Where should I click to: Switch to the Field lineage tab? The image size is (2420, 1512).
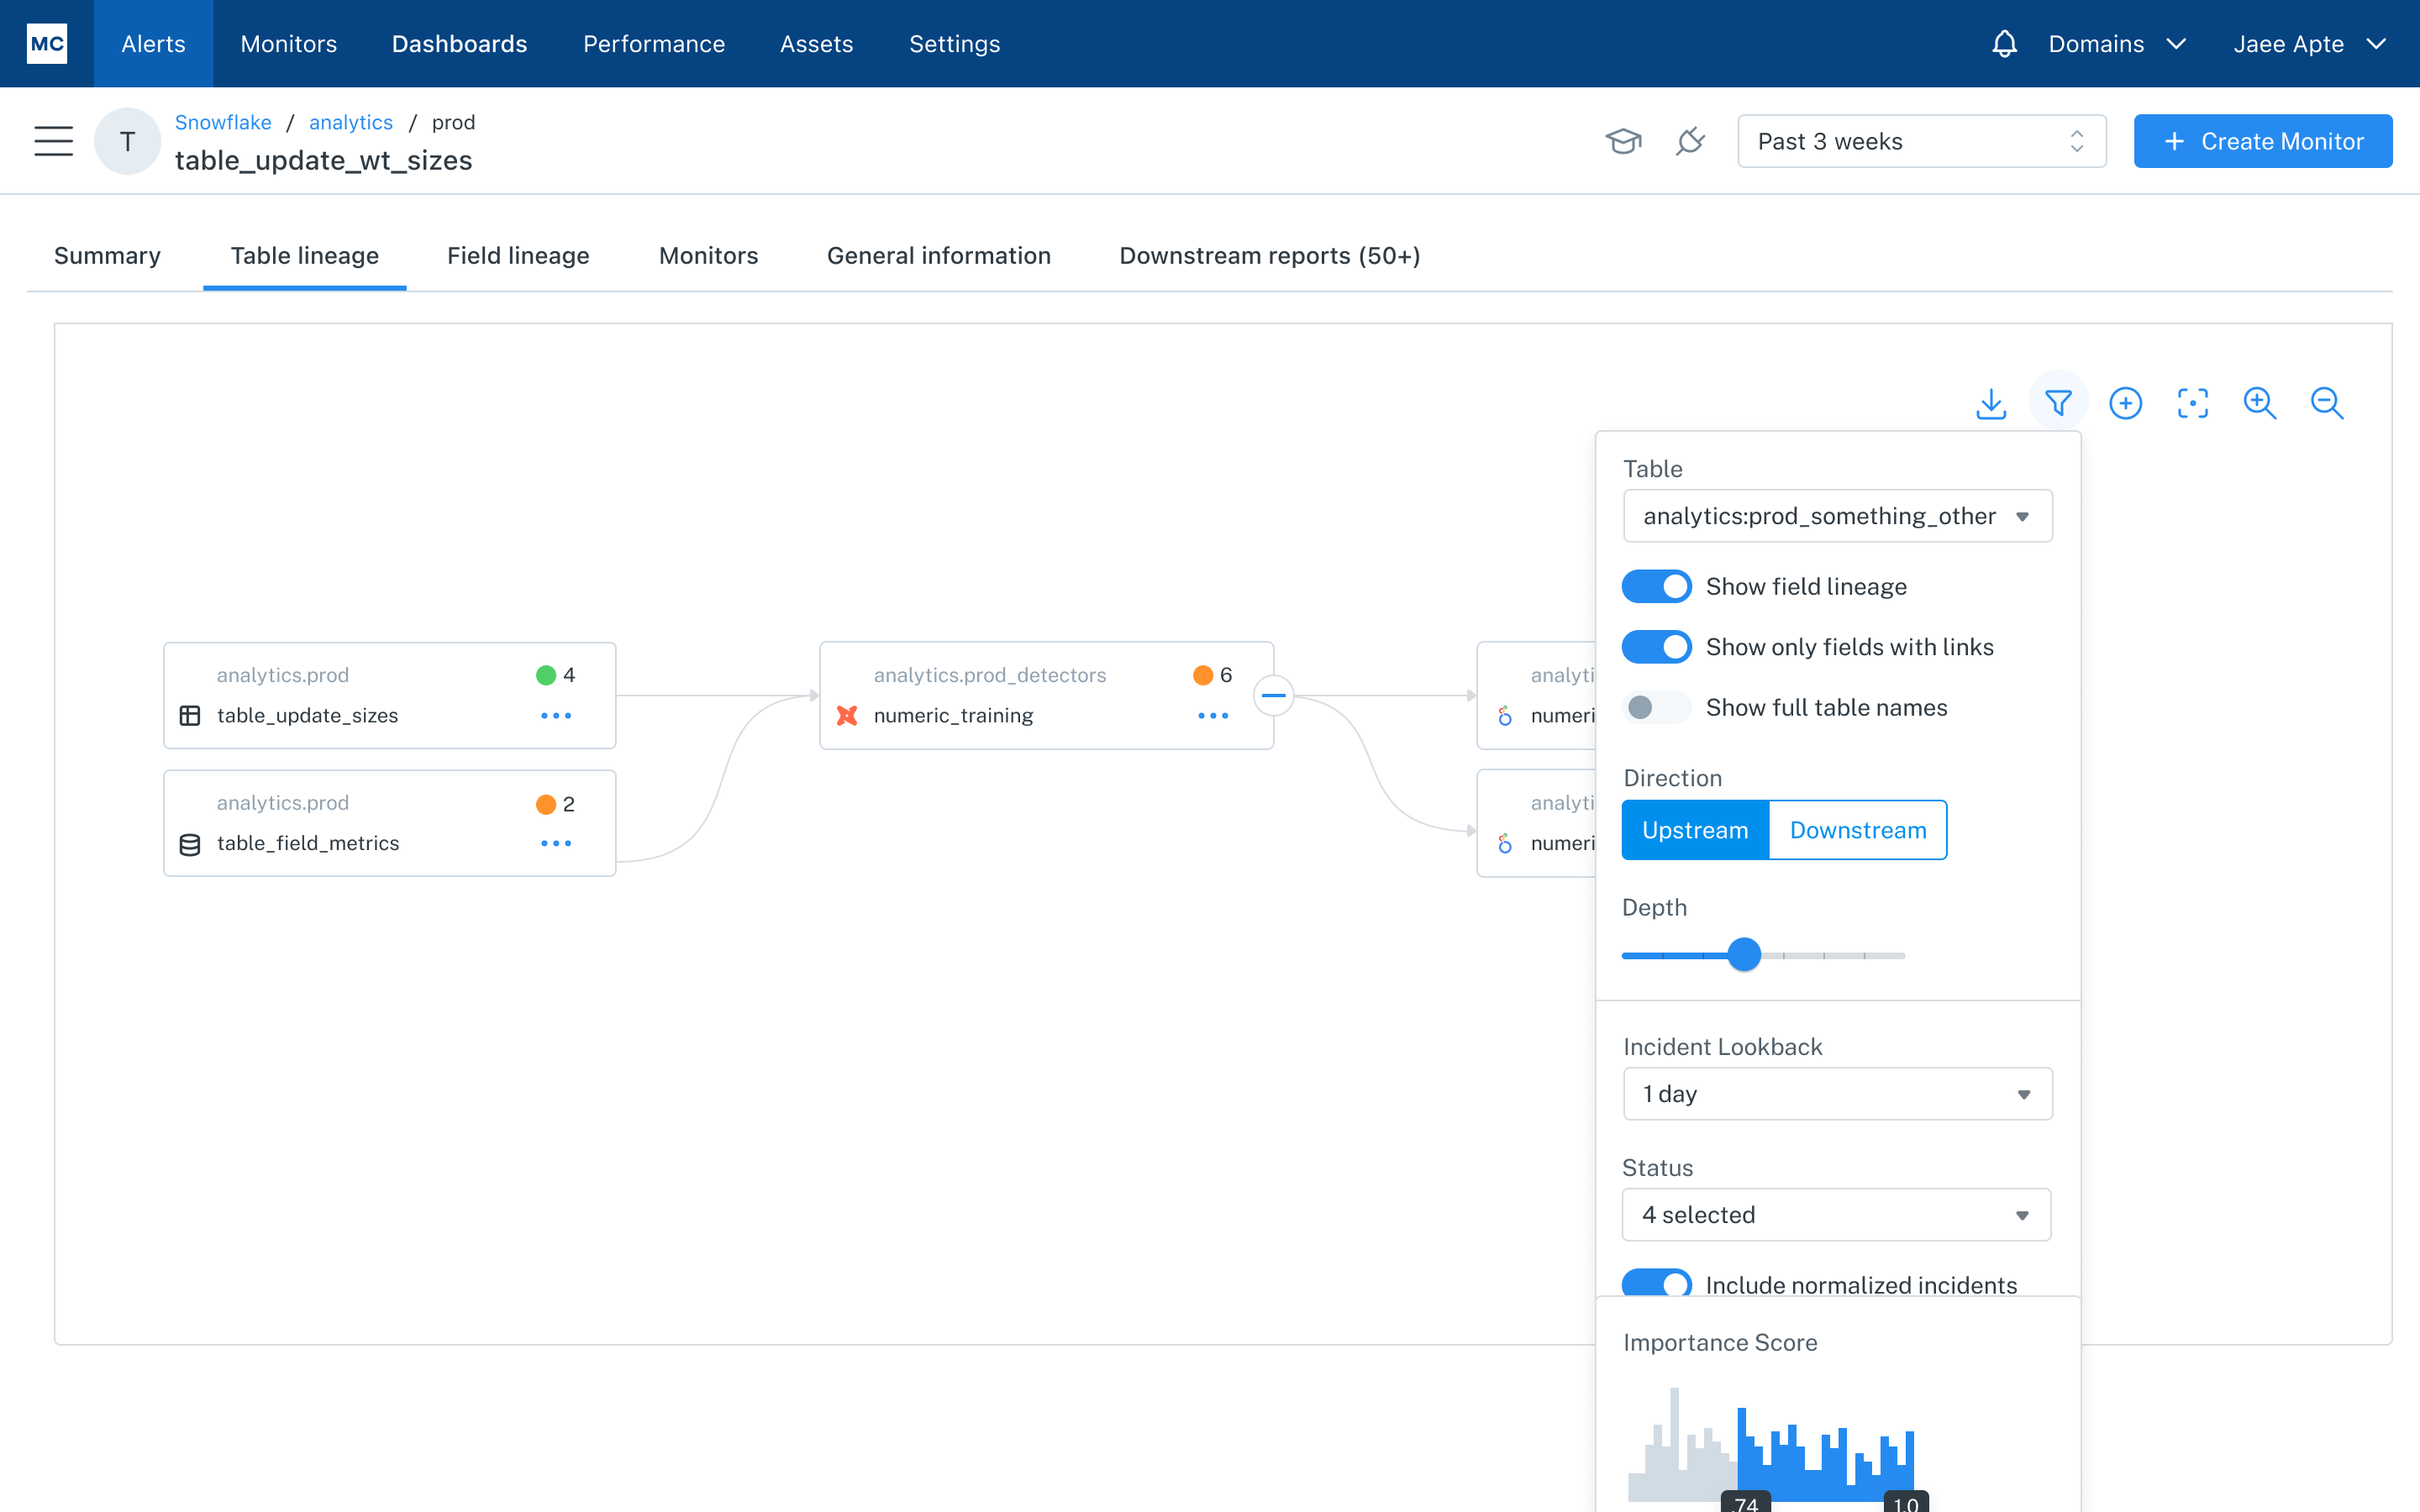[518, 256]
